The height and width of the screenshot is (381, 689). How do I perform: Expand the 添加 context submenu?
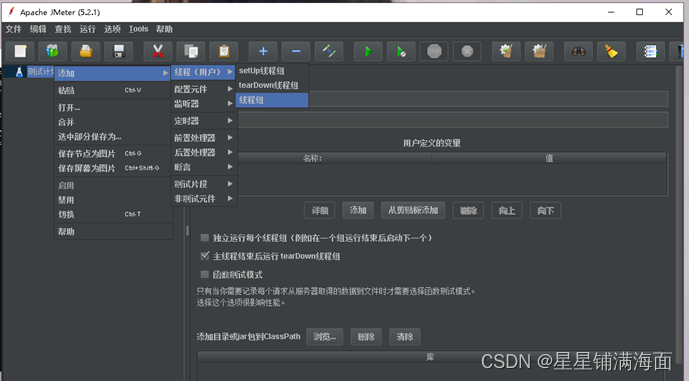click(112, 73)
